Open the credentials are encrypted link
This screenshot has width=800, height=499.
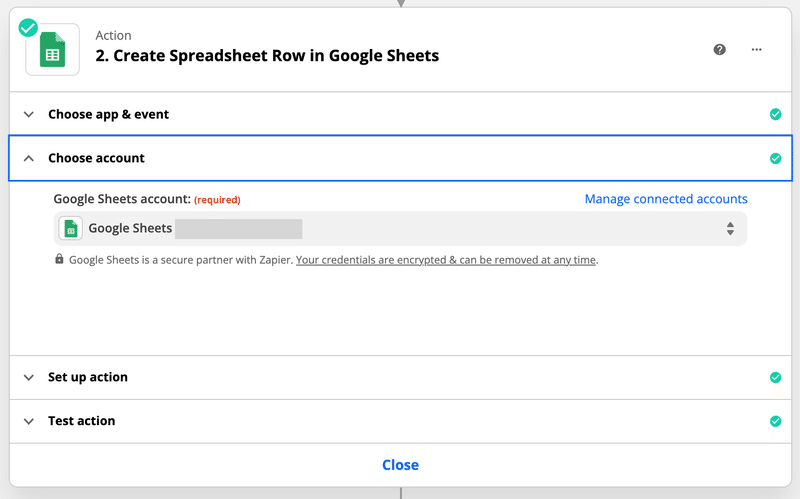[x=445, y=260]
